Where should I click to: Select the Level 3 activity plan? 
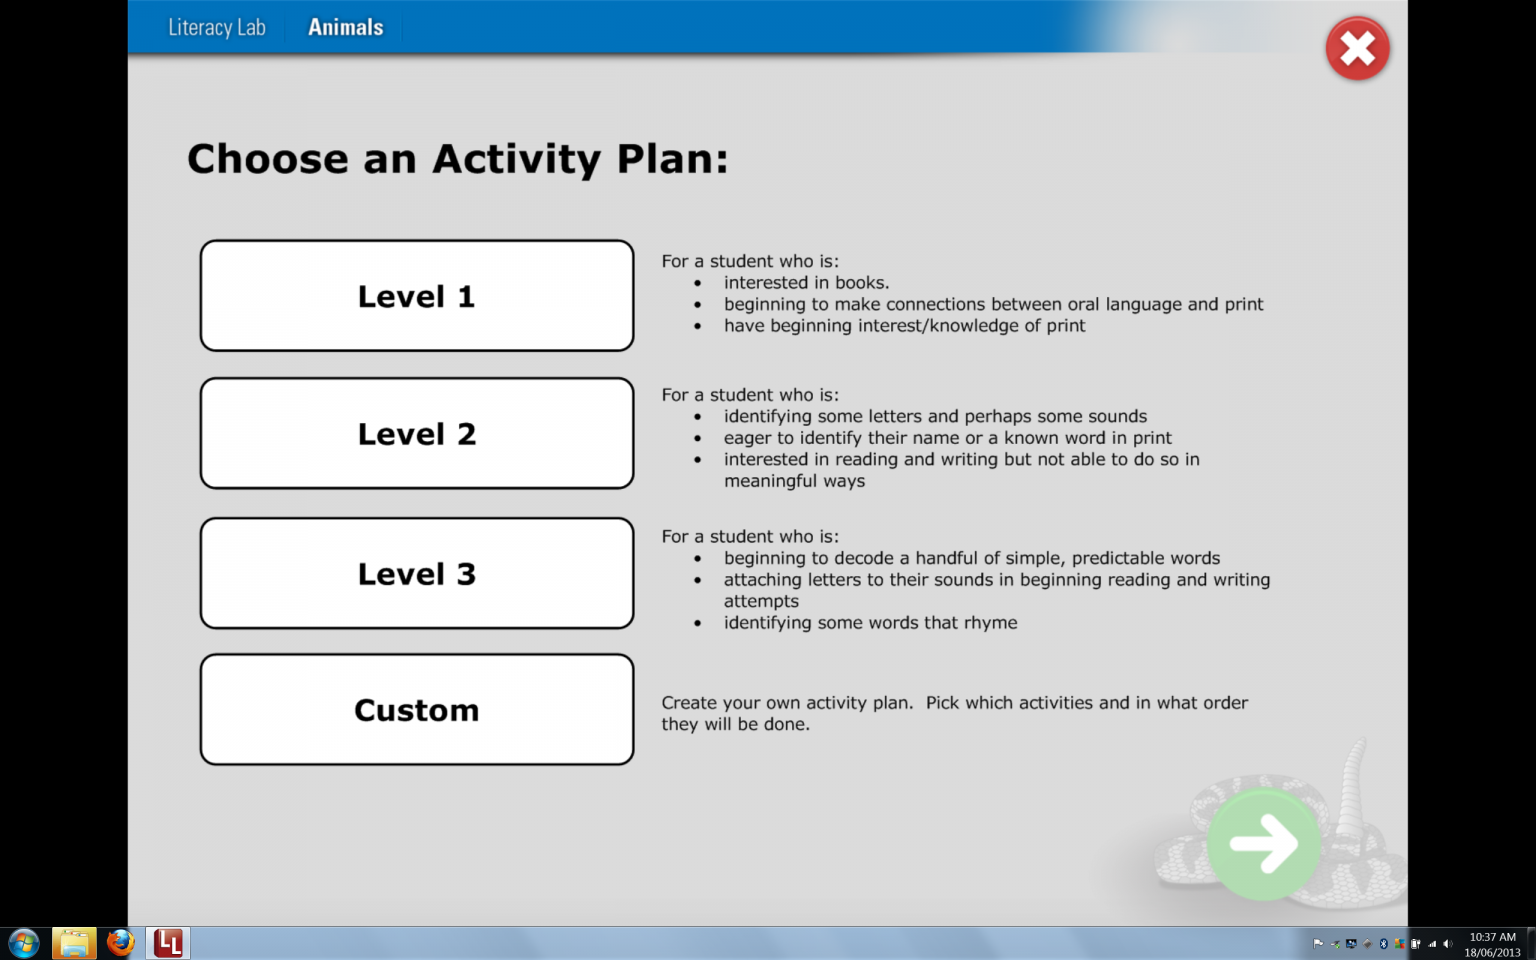point(416,573)
